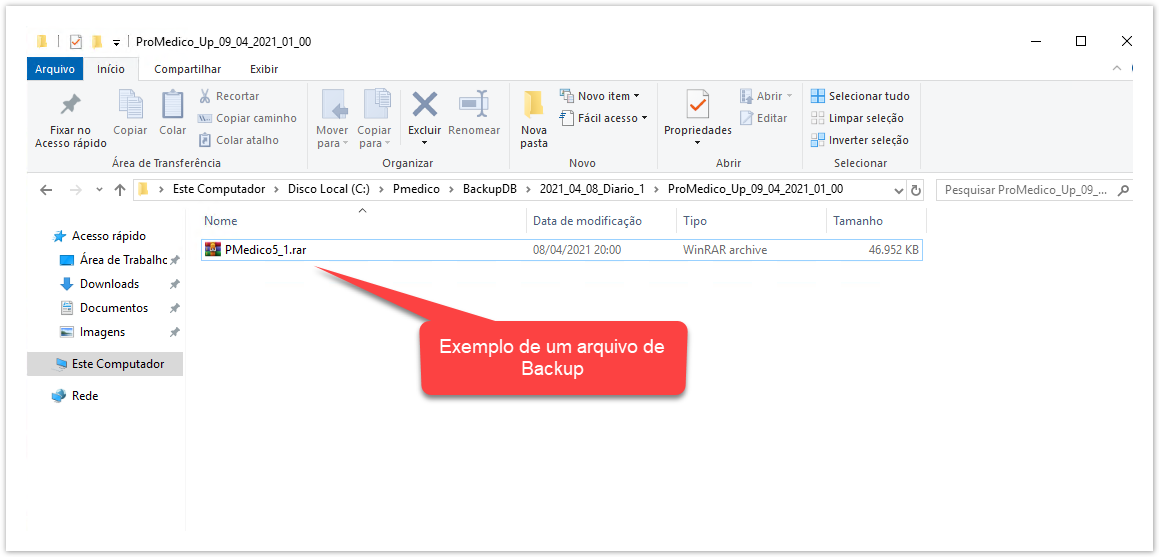Open the address bar history dropdown arrow
Viewport: 1159px width, 557px height.
tap(899, 190)
